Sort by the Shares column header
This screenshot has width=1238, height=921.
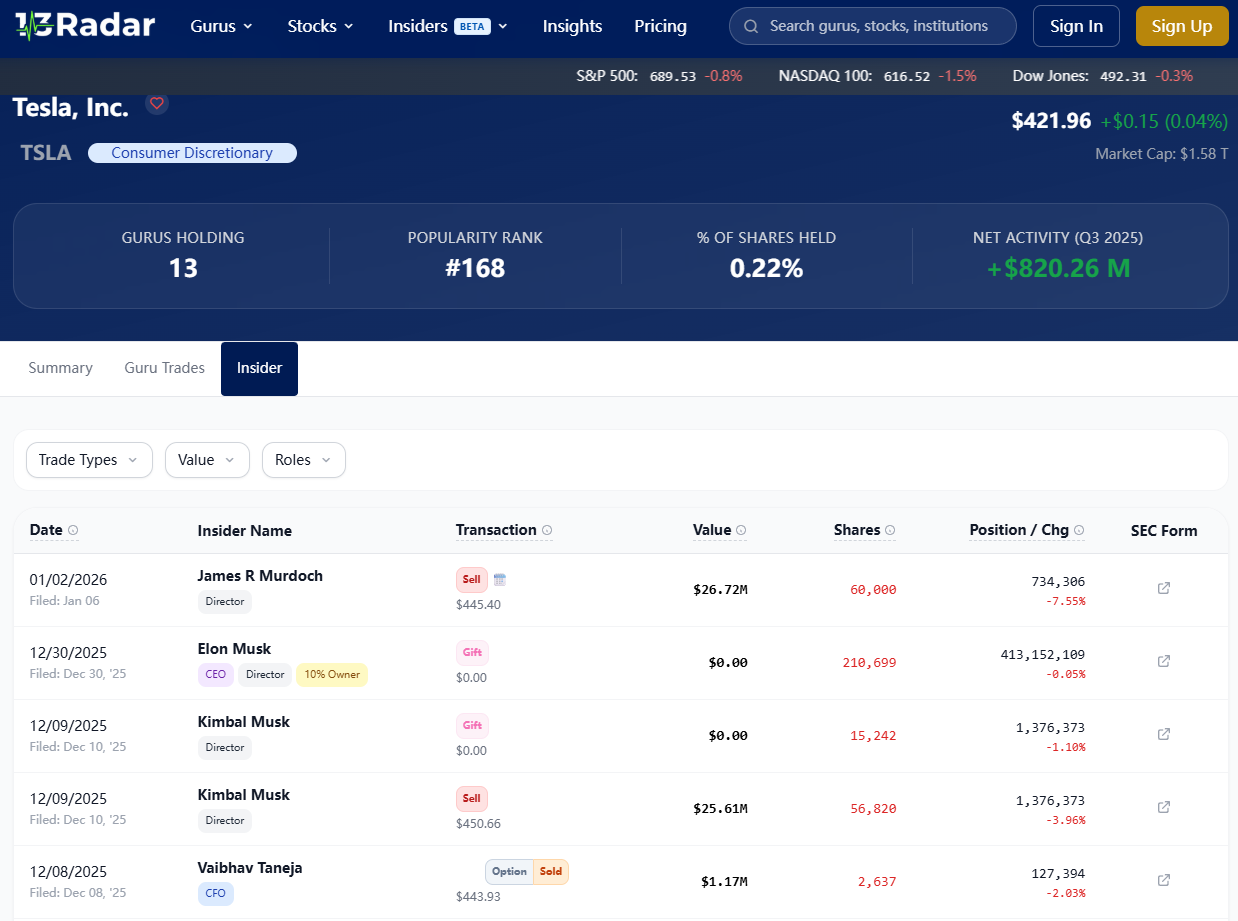click(x=857, y=530)
